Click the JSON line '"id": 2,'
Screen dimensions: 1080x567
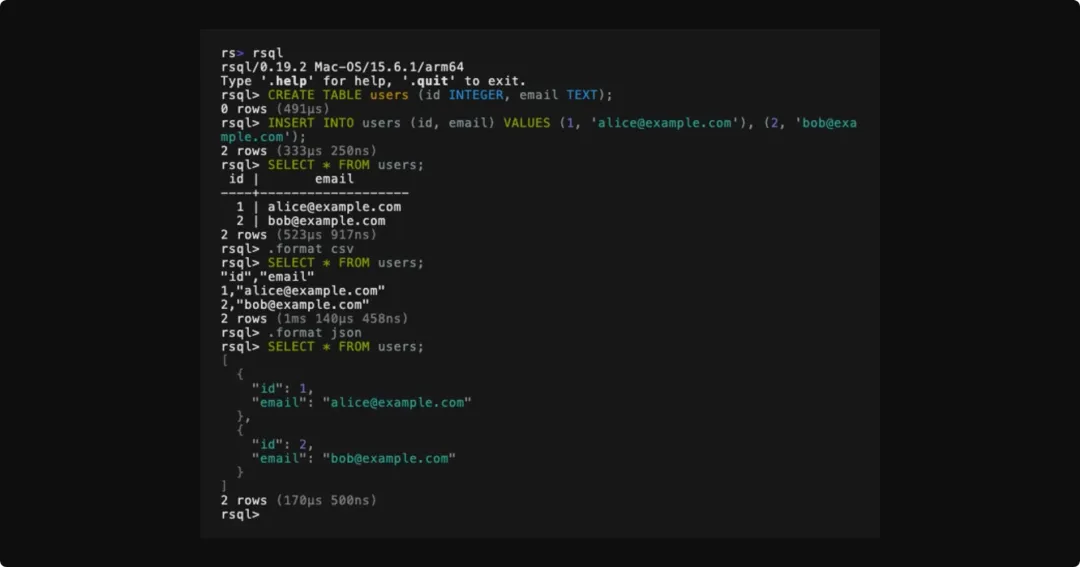283,444
